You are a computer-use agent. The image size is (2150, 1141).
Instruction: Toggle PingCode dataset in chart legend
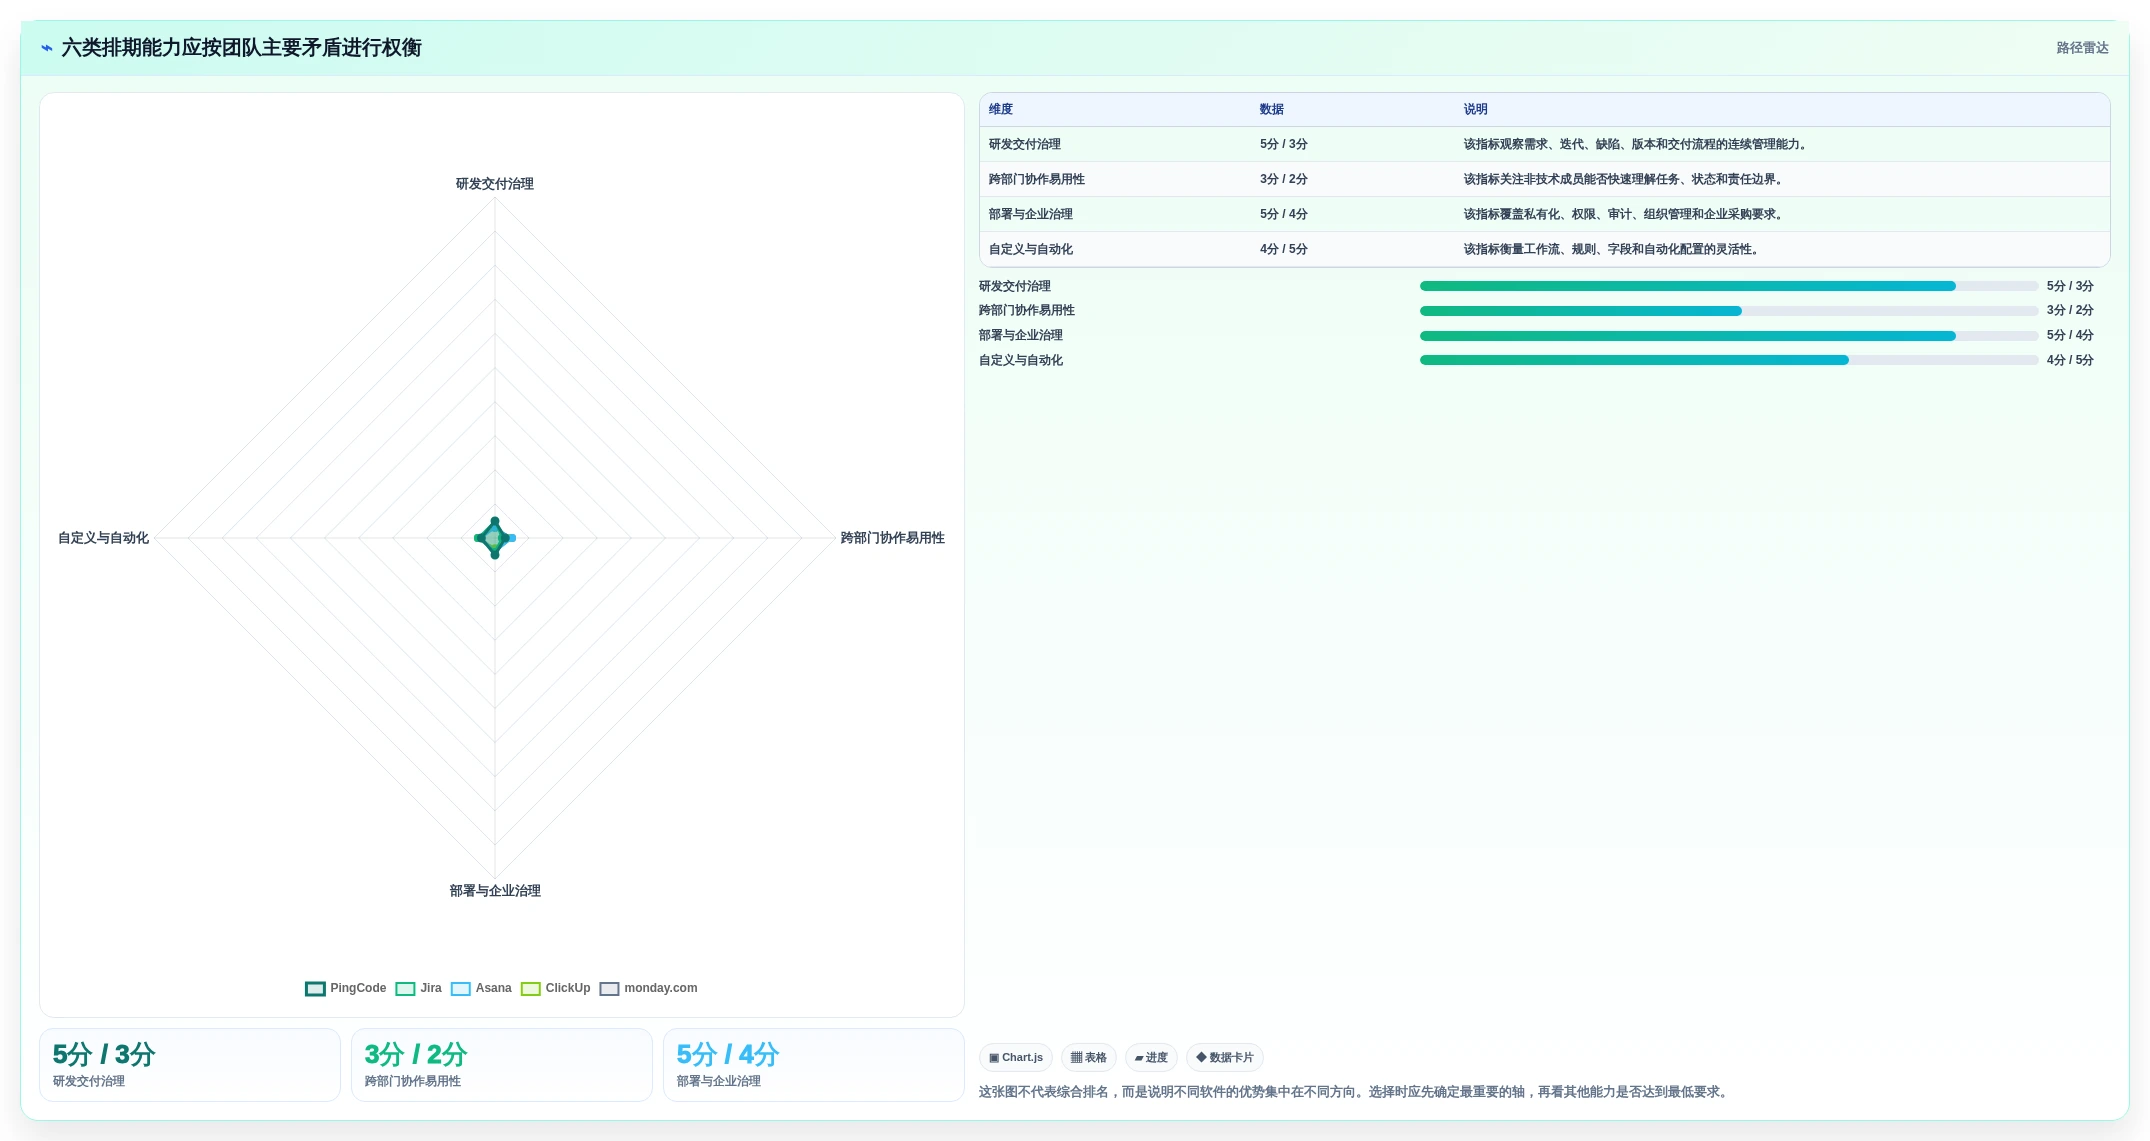[x=345, y=988]
